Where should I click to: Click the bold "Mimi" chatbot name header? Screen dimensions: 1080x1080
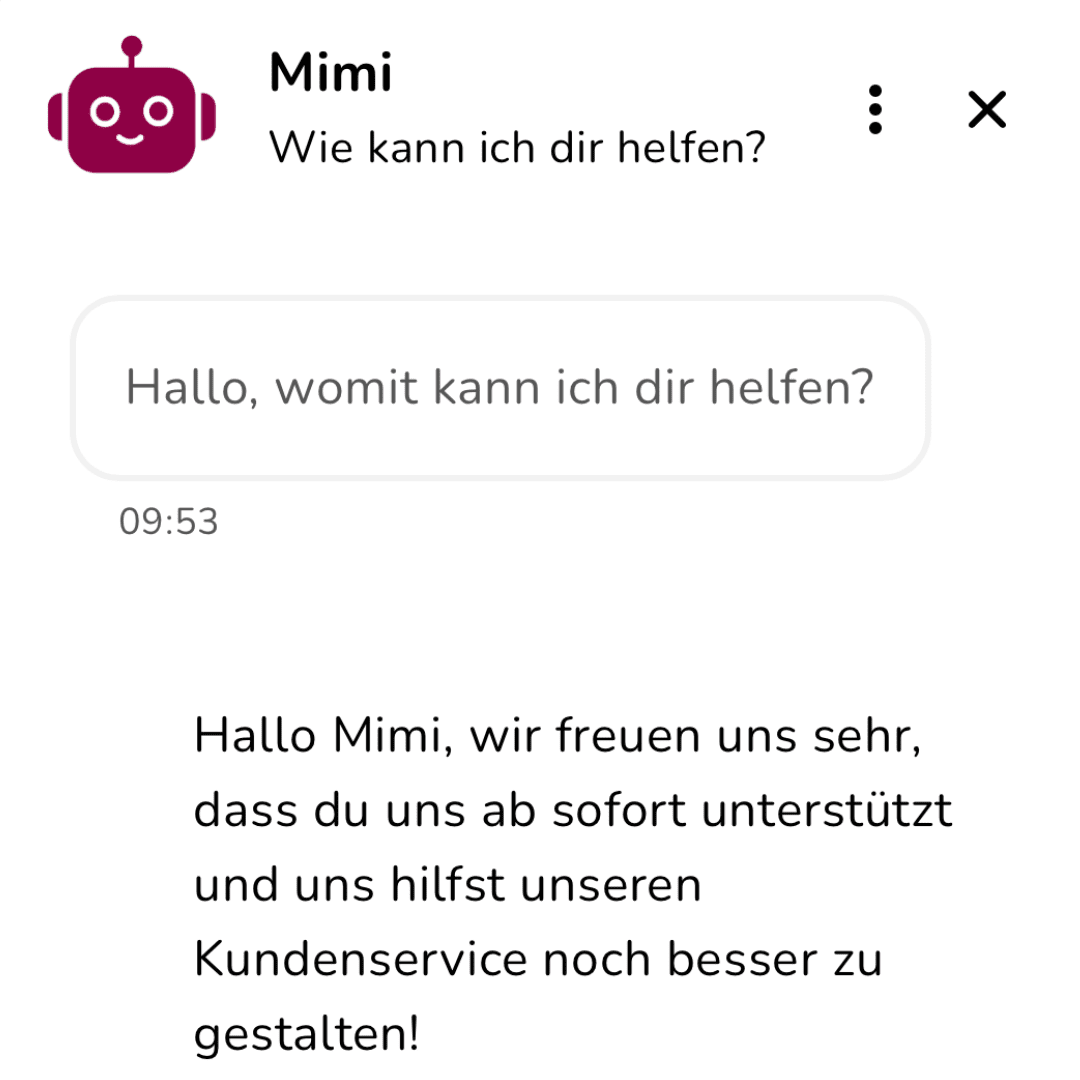(x=331, y=73)
